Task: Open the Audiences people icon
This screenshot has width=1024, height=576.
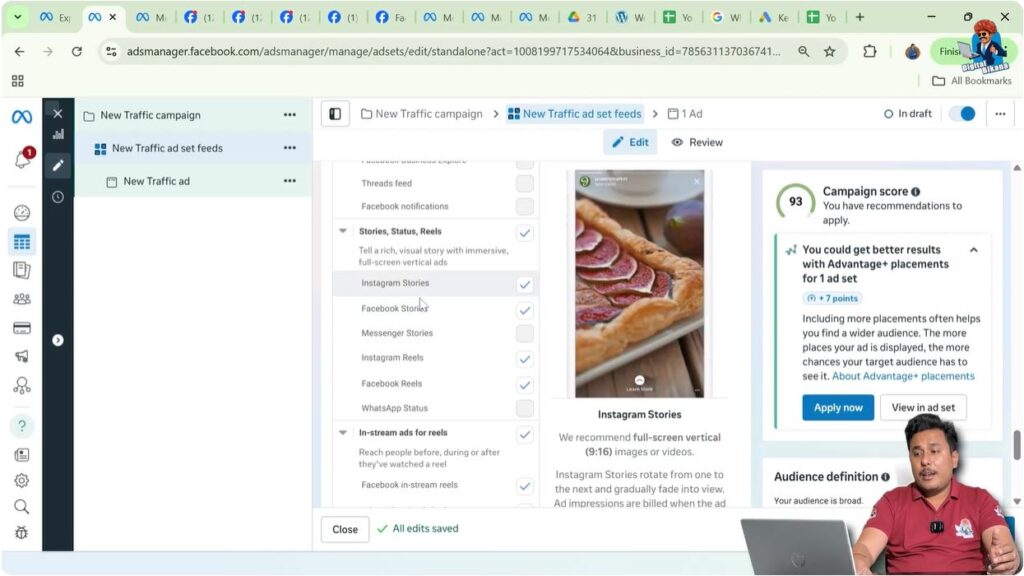Action: 22,299
